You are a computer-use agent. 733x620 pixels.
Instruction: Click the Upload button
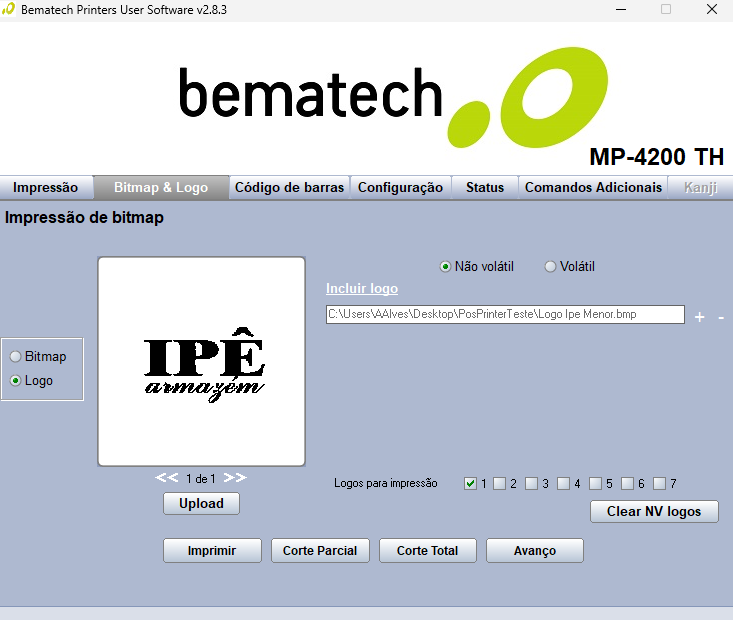click(201, 504)
